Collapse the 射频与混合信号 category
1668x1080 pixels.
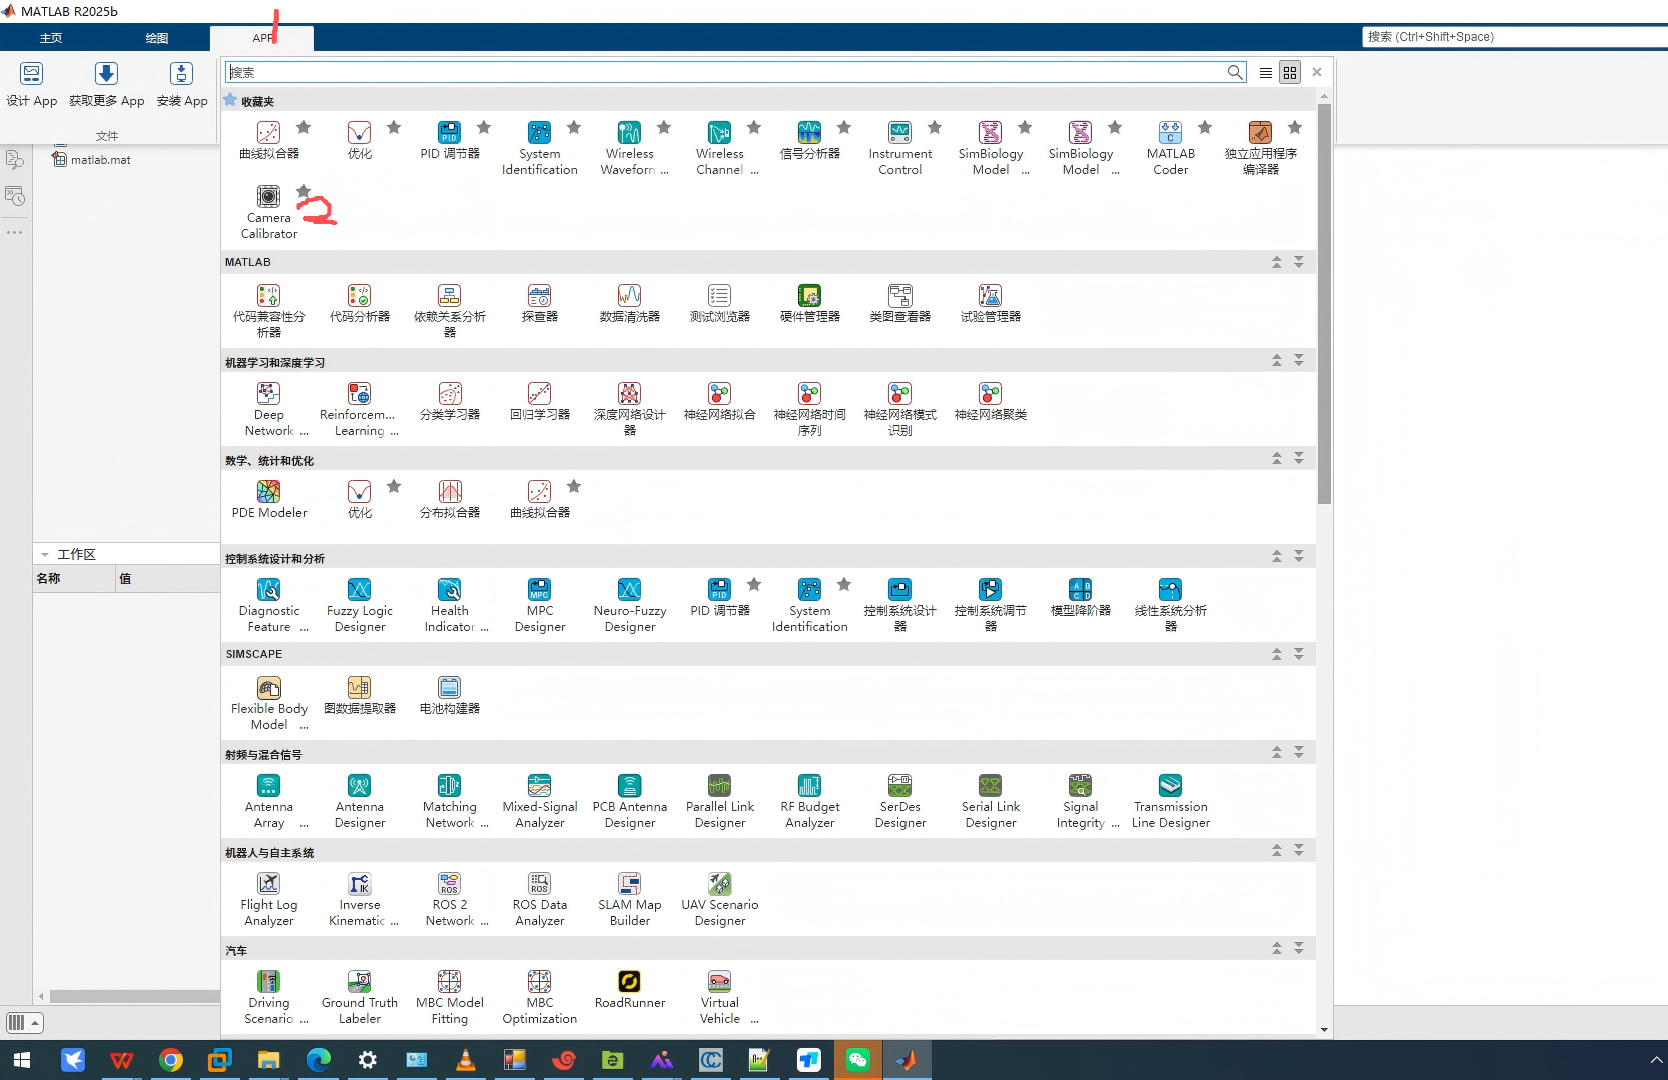(x=1276, y=752)
